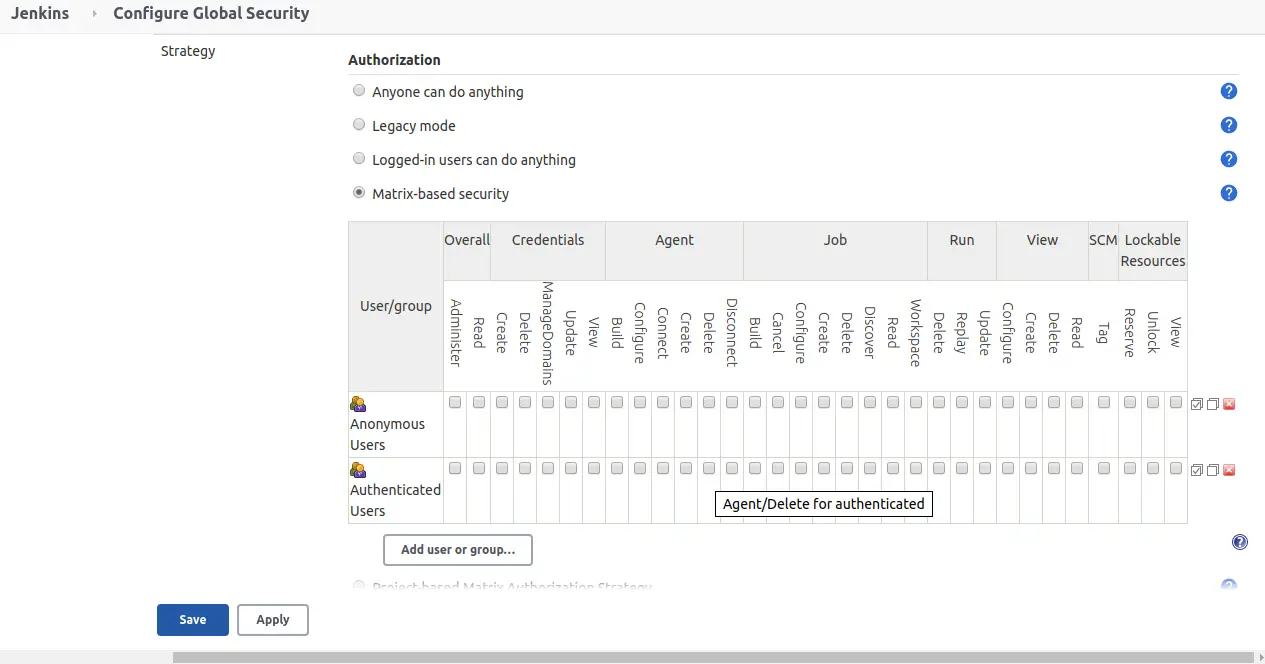Click the Strategy label
The height and width of the screenshot is (664, 1265).
188,50
